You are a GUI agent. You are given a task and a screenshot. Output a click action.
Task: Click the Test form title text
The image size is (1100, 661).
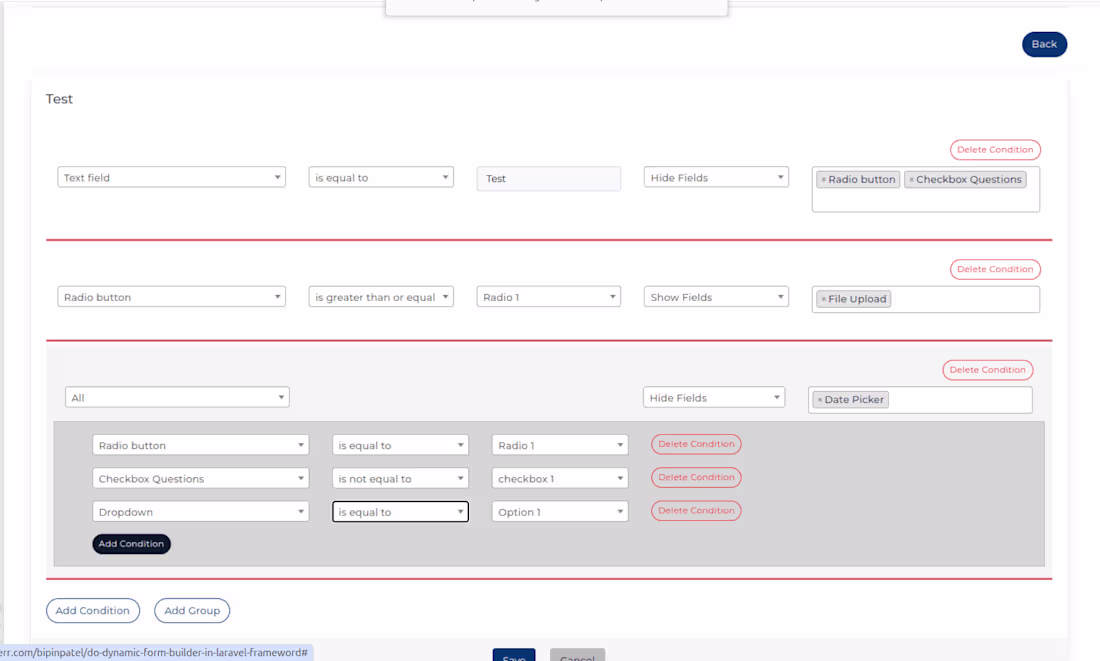click(x=59, y=99)
